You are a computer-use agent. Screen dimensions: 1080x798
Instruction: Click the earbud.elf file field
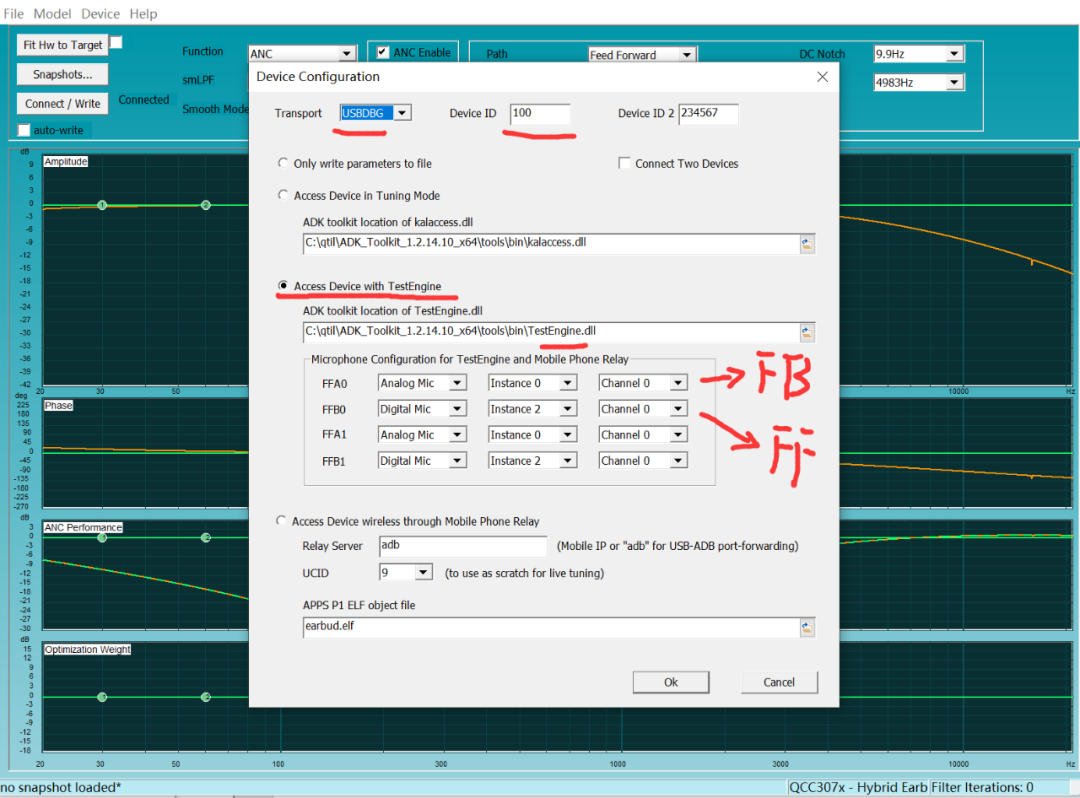pos(551,627)
